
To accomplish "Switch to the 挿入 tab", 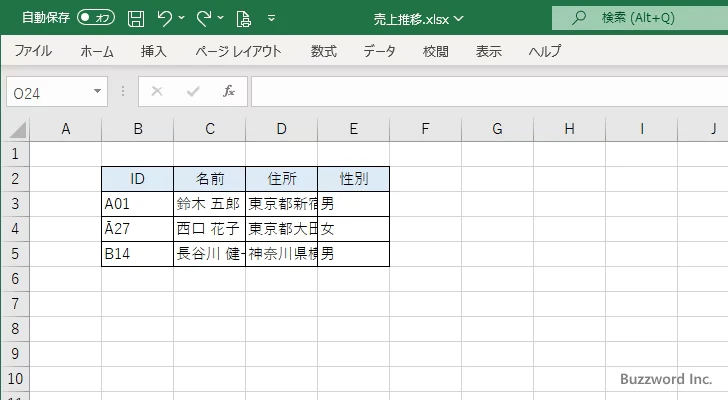I will tap(154, 51).
